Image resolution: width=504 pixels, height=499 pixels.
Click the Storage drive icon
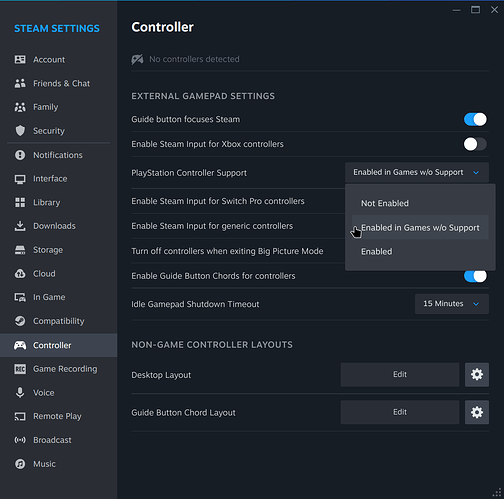click(x=20, y=250)
